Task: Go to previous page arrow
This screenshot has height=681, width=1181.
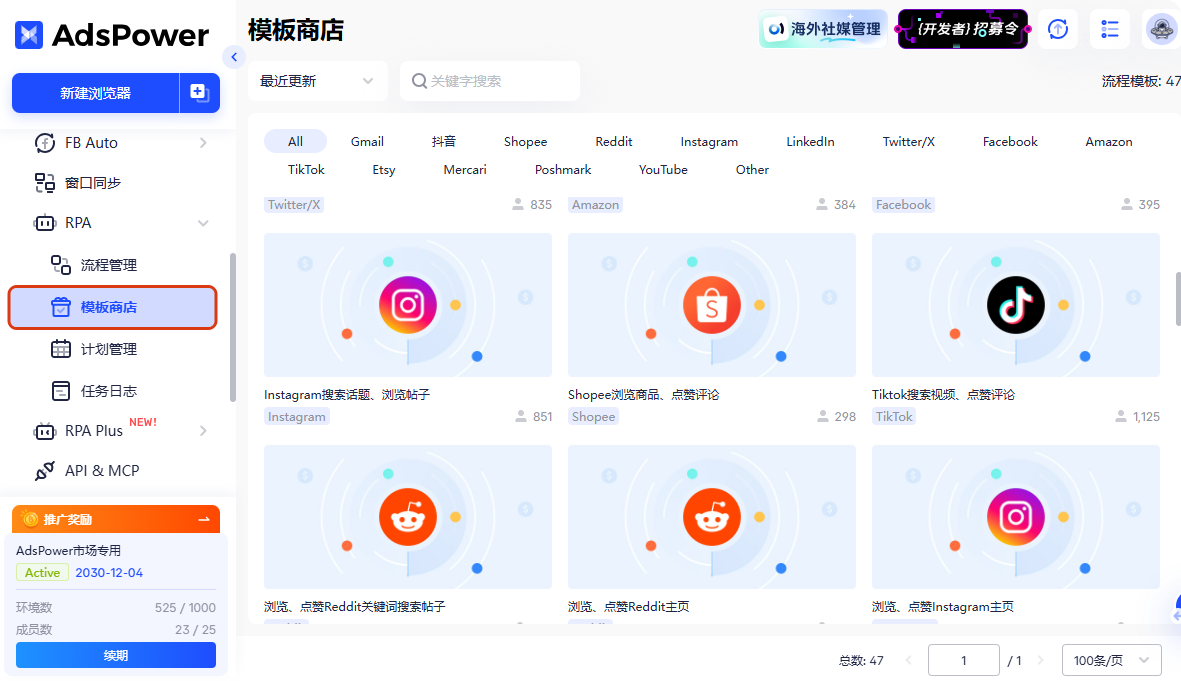Action: (x=908, y=661)
